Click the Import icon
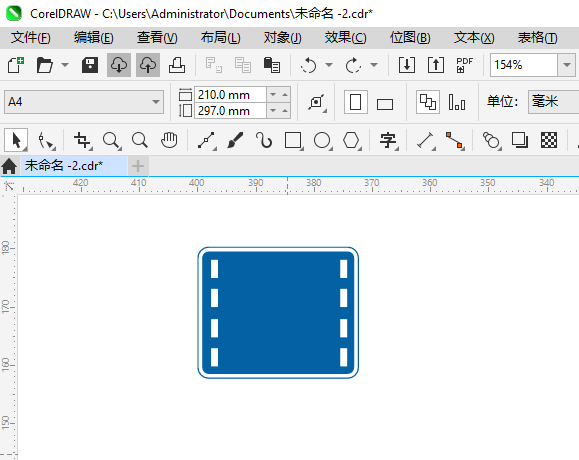 coord(407,65)
